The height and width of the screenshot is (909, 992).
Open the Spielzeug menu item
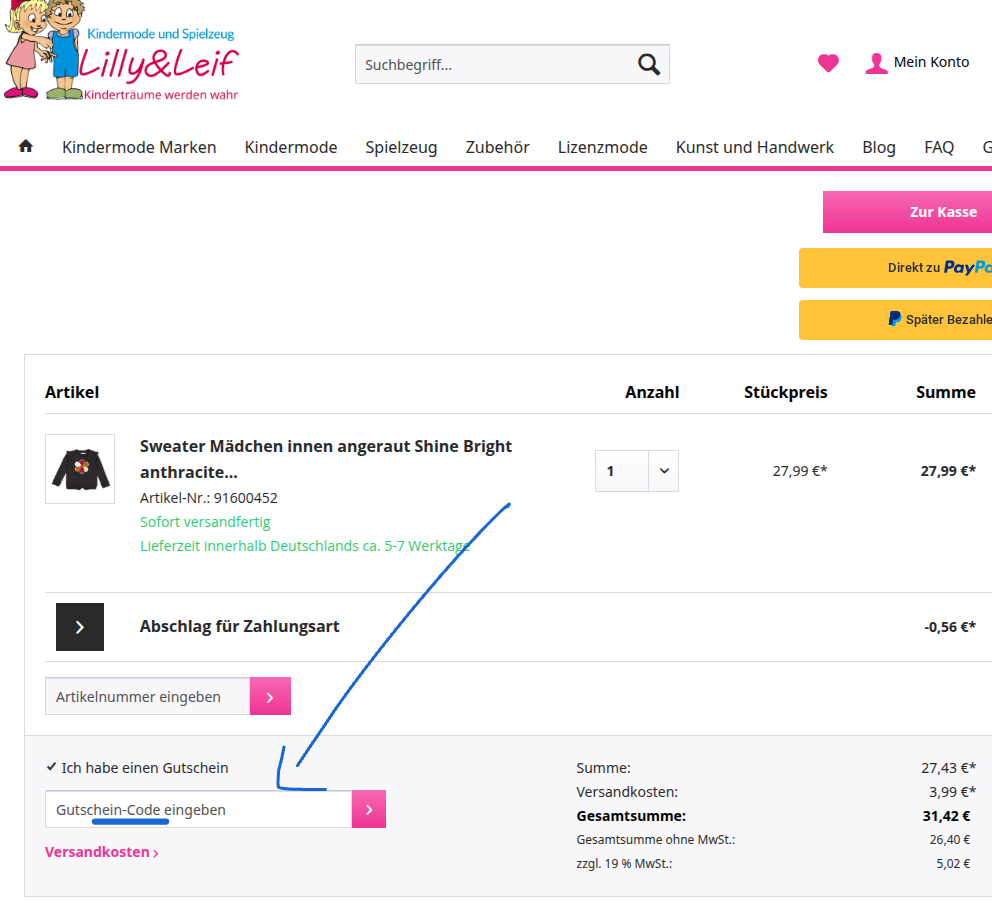401,147
